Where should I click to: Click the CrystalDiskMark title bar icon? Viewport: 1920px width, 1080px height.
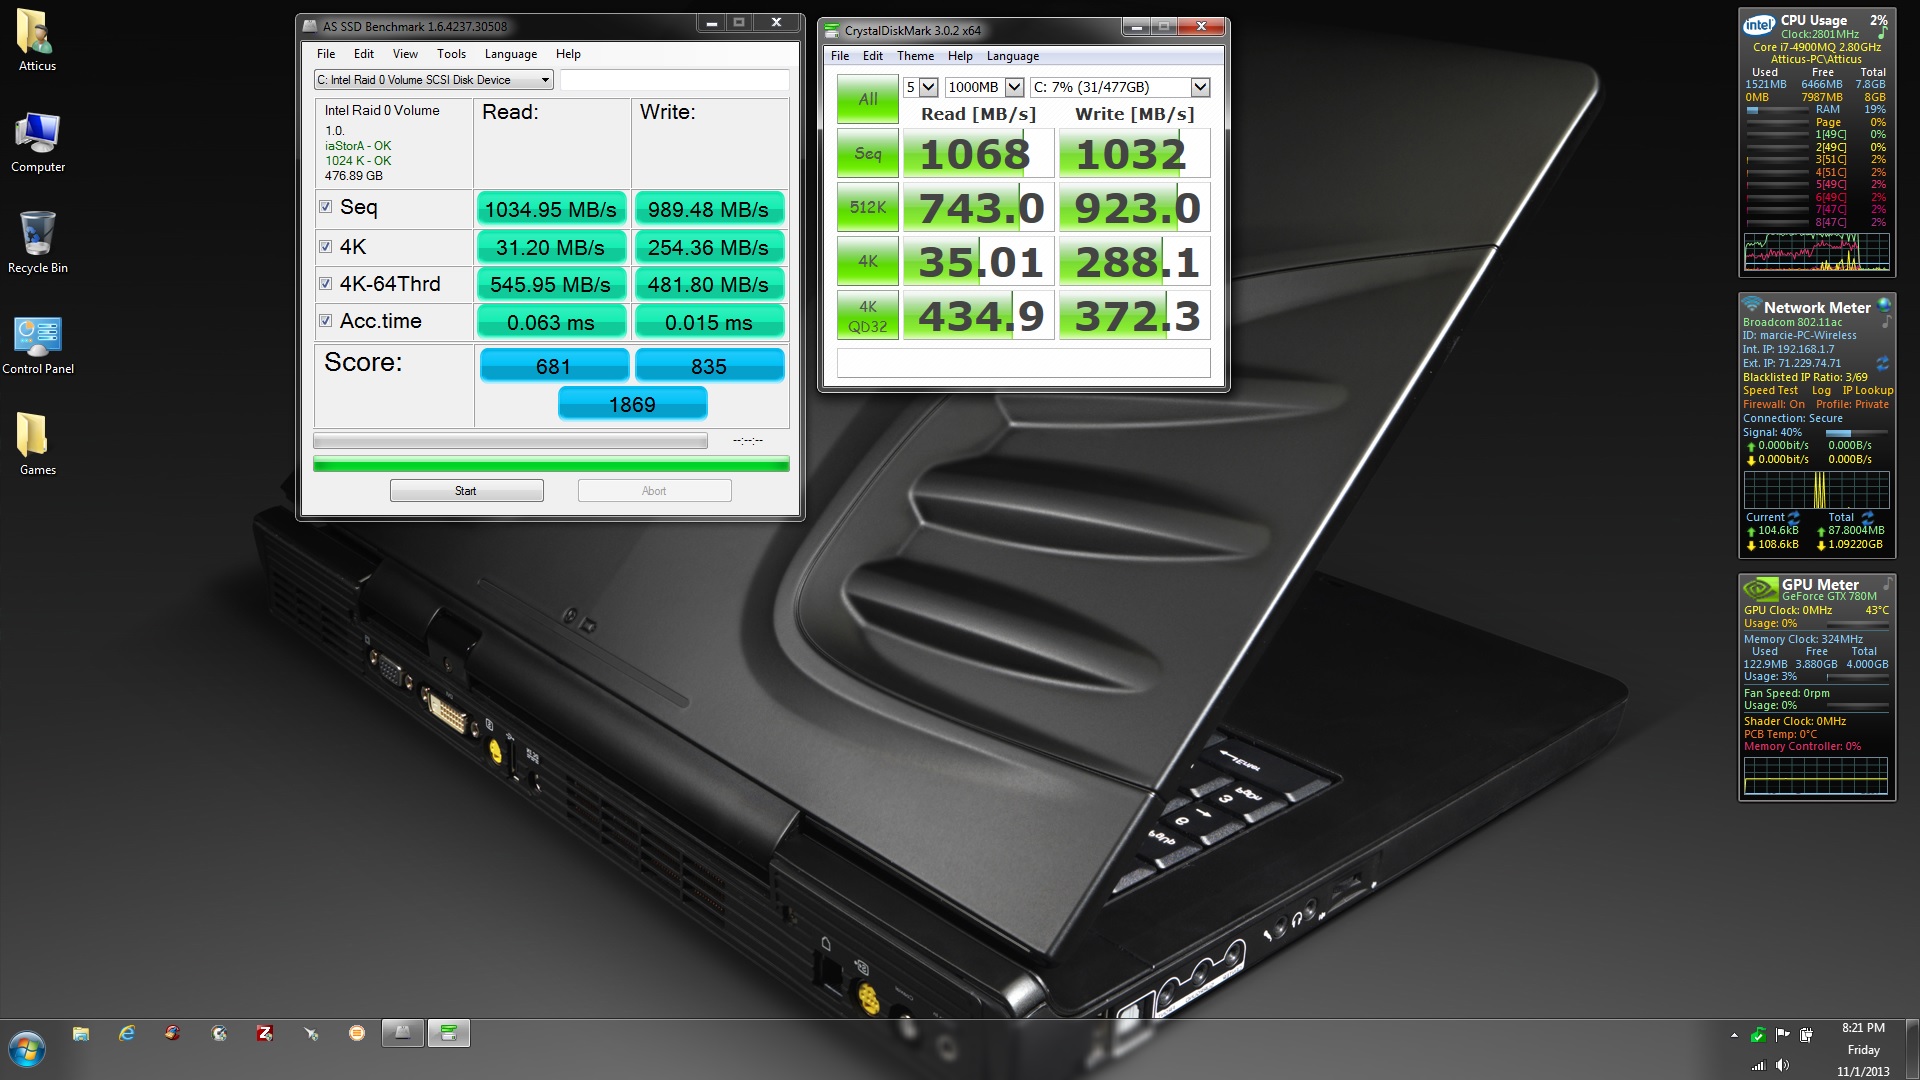click(x=832, y=30)
